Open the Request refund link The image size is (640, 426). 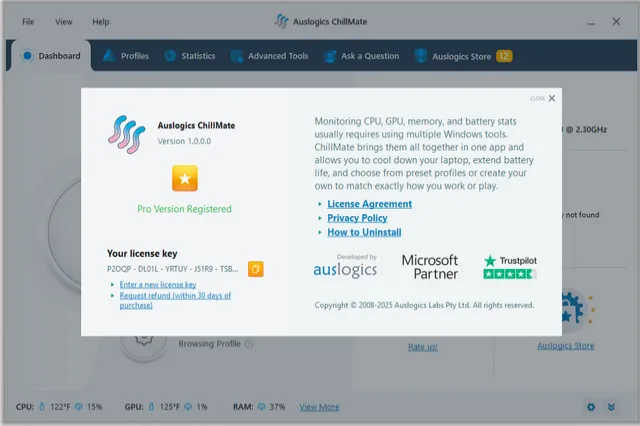(175, 300)
